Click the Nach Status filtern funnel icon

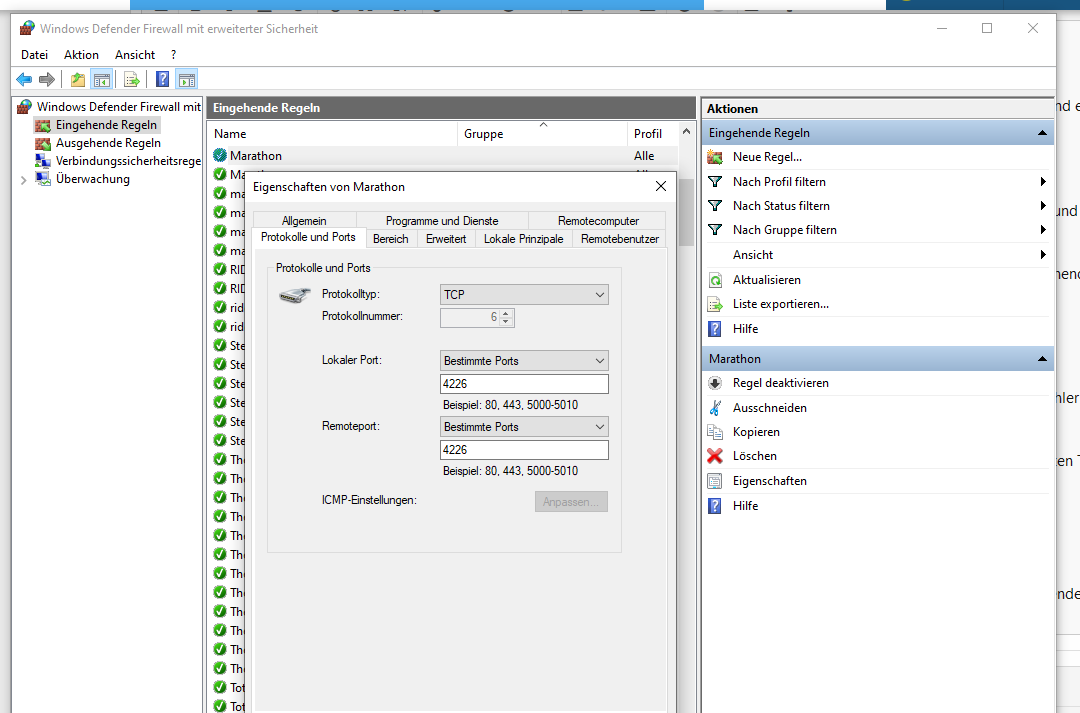[x=715, y=206]
